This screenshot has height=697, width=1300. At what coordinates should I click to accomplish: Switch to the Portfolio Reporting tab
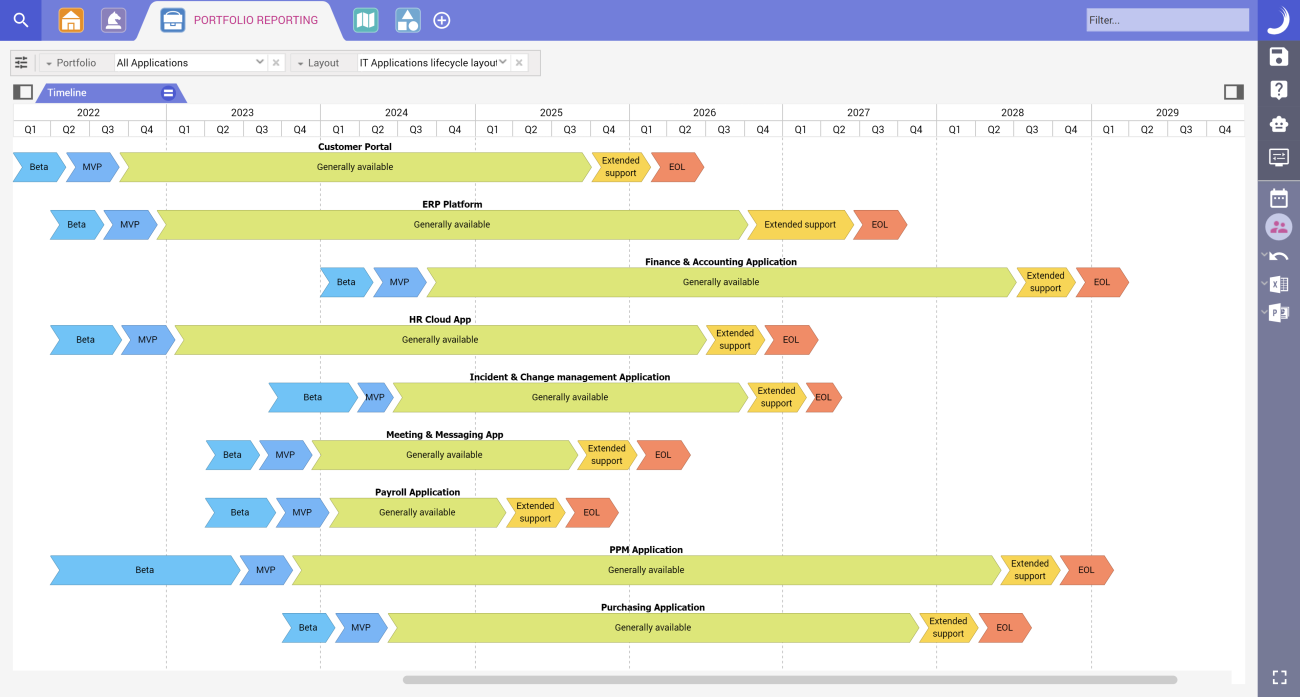242,20
